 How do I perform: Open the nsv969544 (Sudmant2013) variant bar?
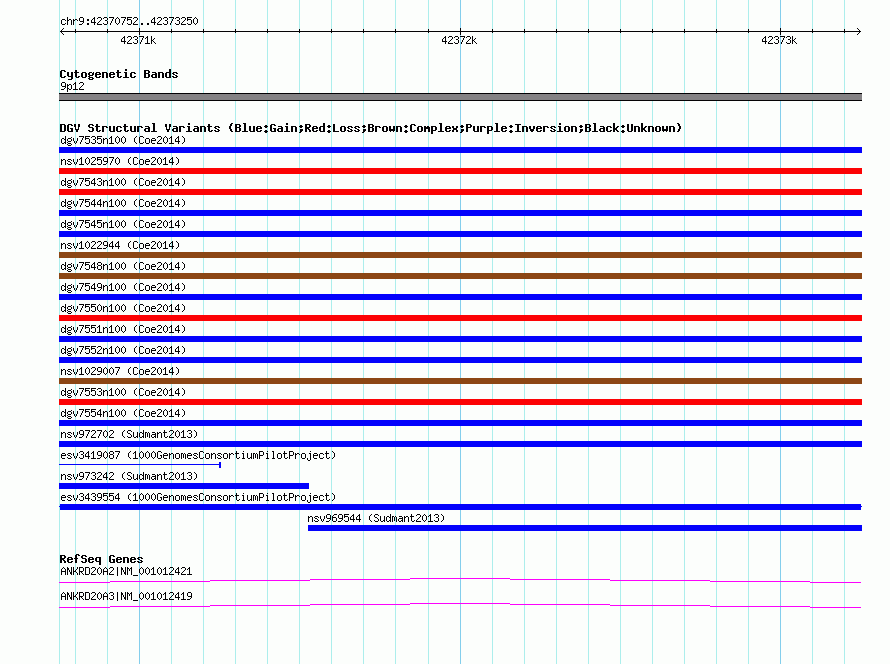pyautogui.click(x=585, y=528)
